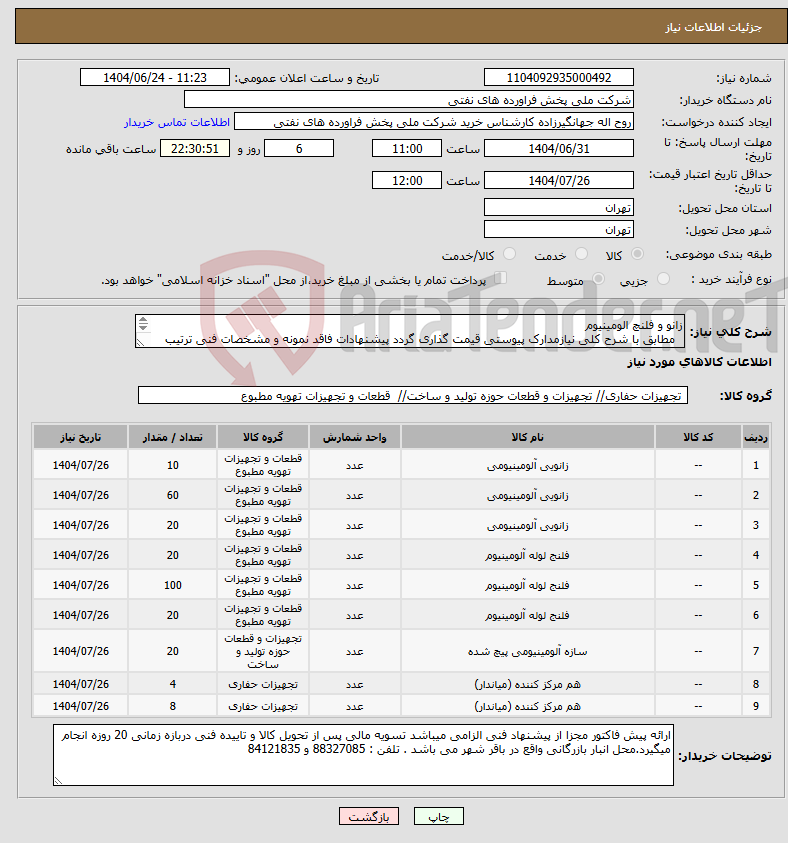The width and height of the screenshot is (788, 843).
Task: Click the گروه کالا column header
Action: [x=263, y=437]
